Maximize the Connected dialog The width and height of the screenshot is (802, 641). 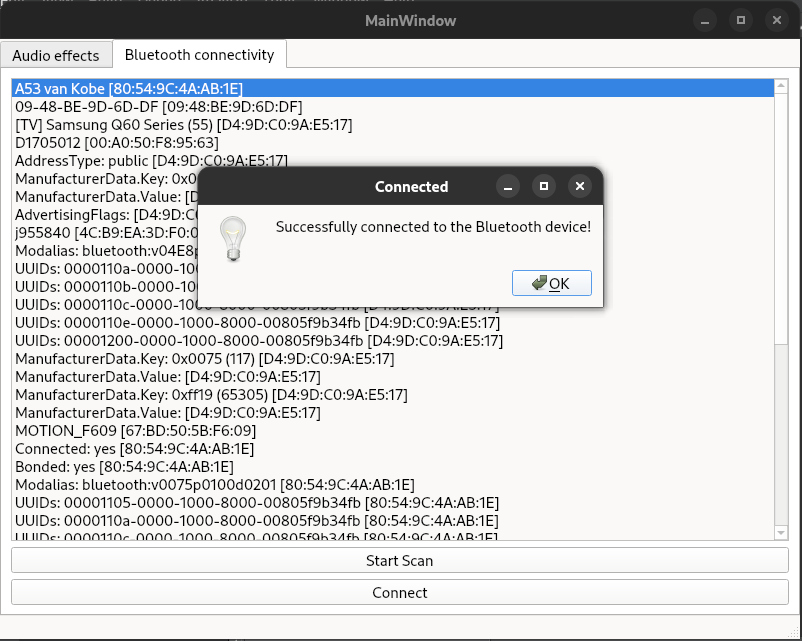coord(544,186)
